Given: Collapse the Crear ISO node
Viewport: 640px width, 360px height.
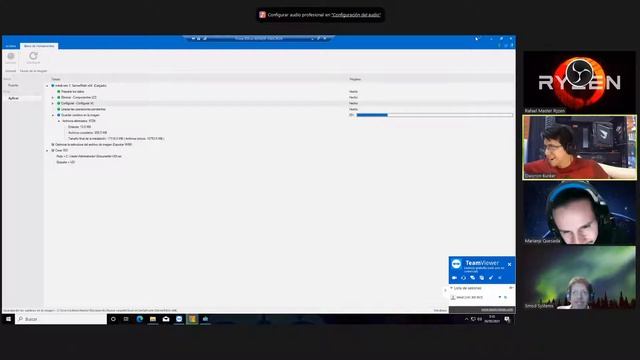Looking at the screenshot, I should 47,151.
